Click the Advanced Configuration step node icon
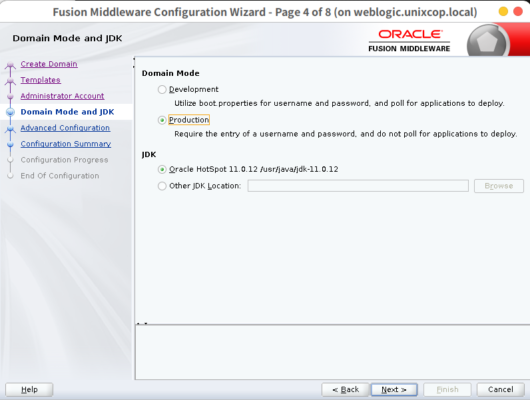Image resolution: width=530 pixels, height=400 pixels. click(10, 128)
